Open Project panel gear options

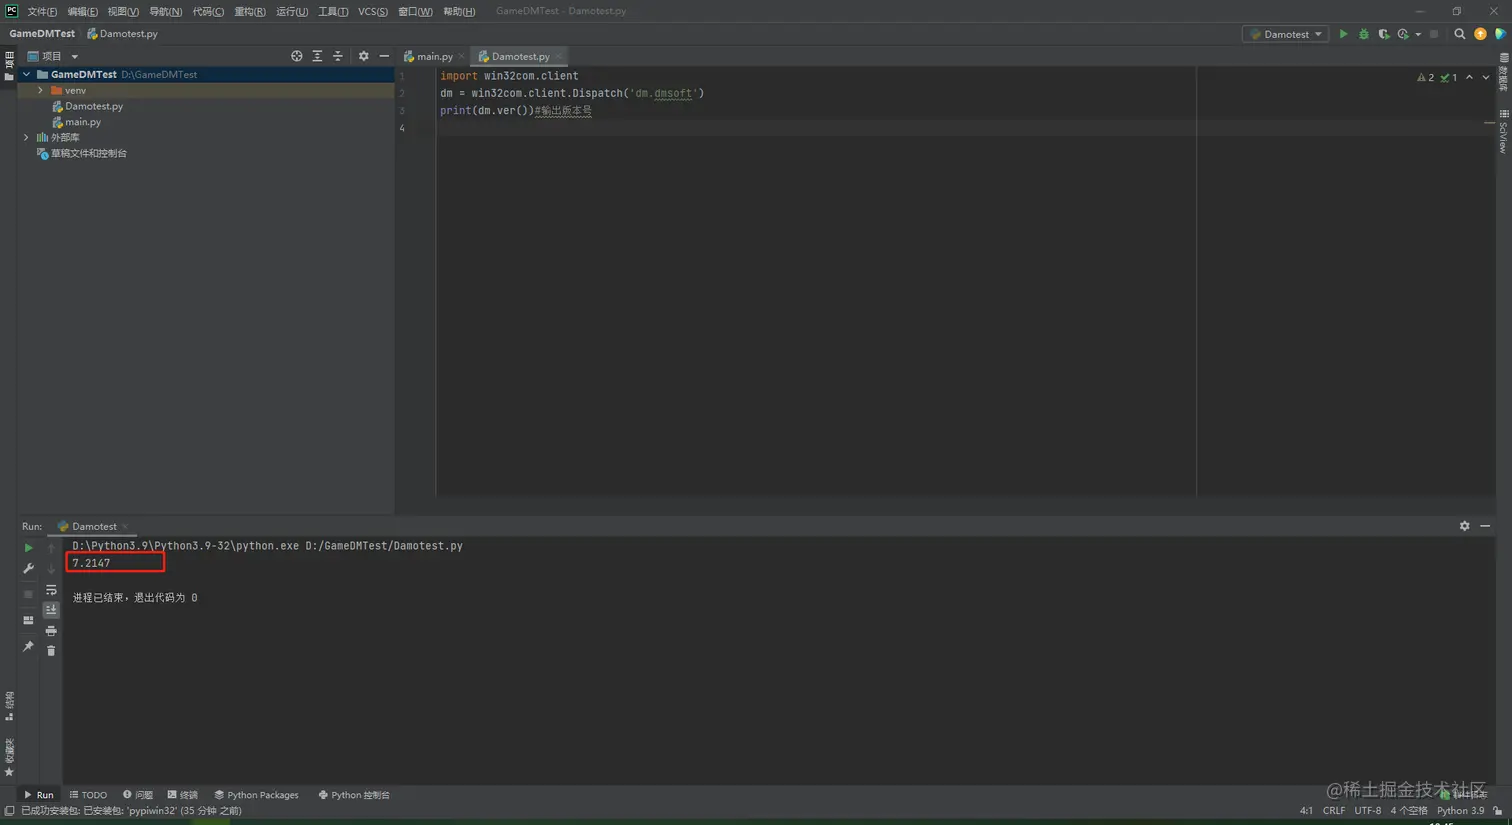[363, 56]
